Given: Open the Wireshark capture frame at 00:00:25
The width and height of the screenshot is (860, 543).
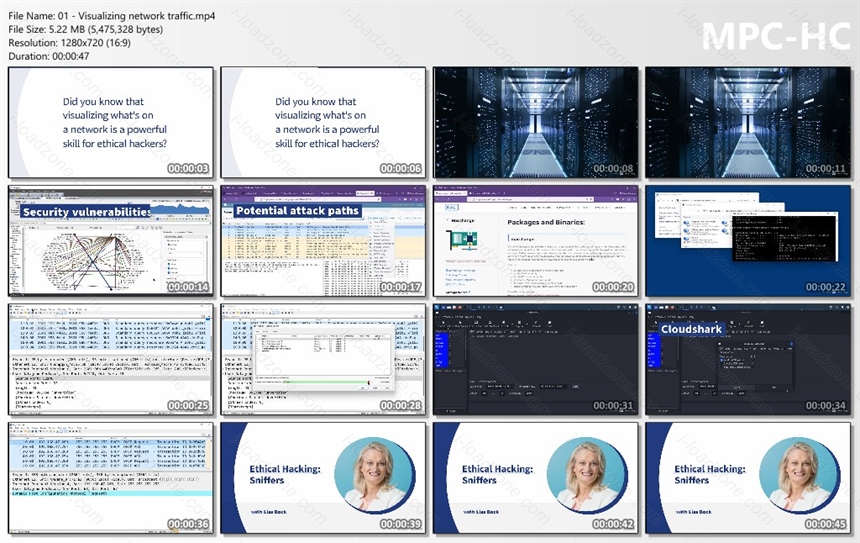Looking at the screenshot, I should coord(111,360).
